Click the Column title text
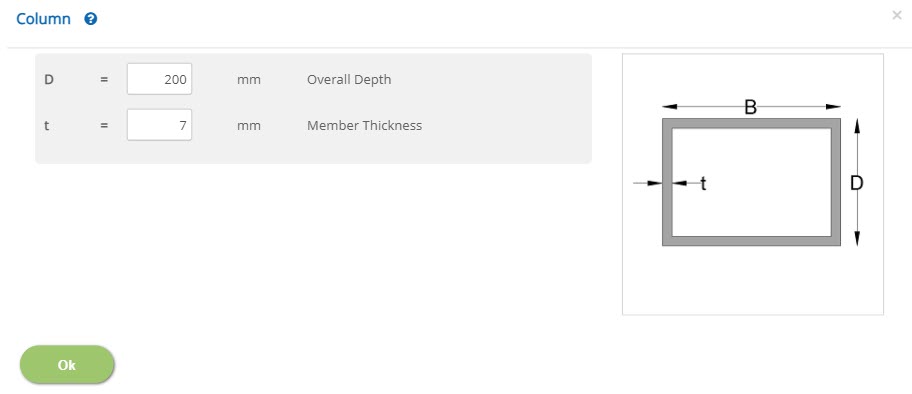The width and height of the screenshot is (912, 394). click(x=44, y=19)
